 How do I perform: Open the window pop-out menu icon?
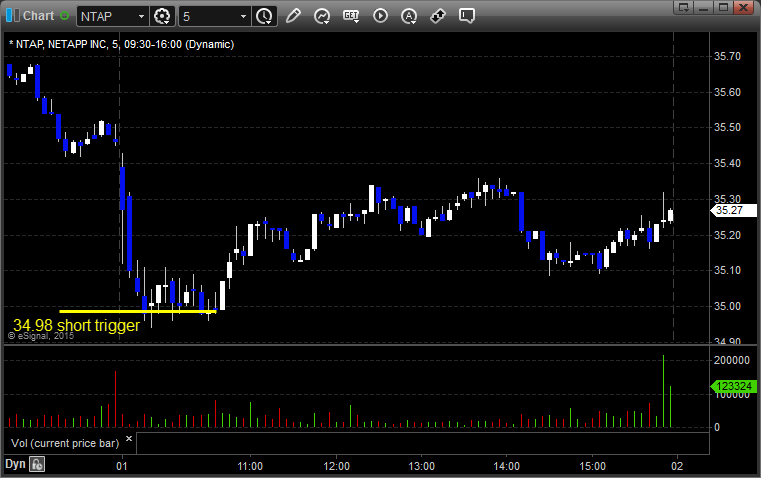click(x=684, y=7)
